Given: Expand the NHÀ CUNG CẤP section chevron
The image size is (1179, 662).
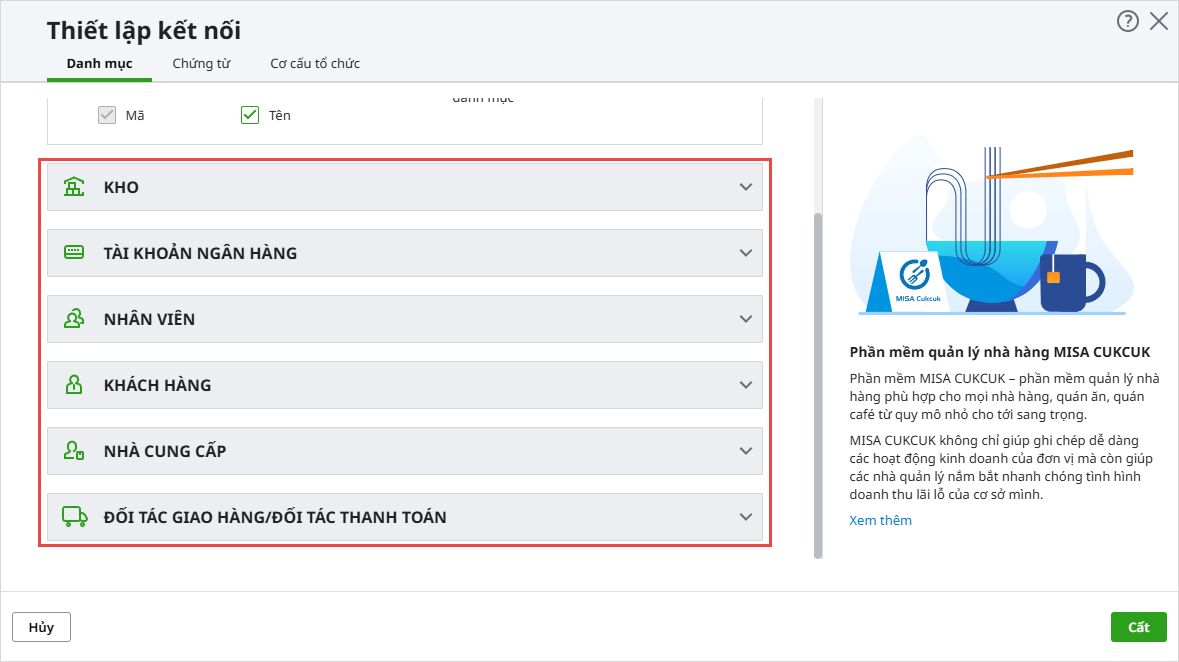Looking at the screenshot, I should [745, 451].
